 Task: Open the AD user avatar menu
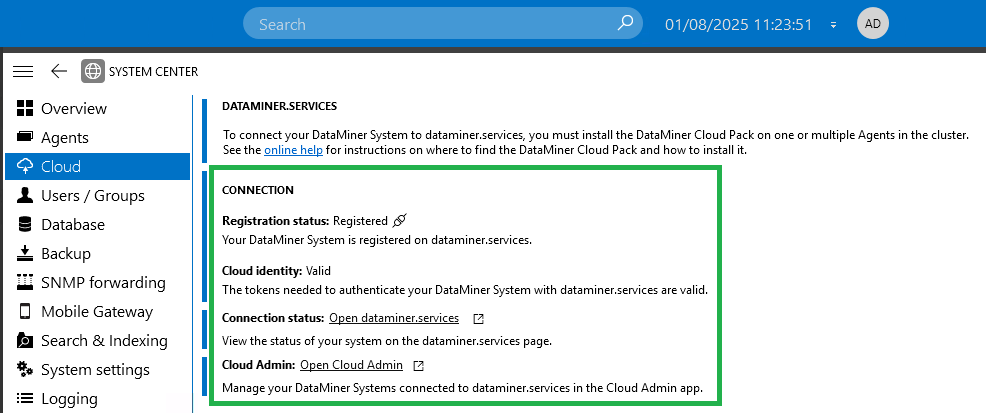(x=873, y=24)
